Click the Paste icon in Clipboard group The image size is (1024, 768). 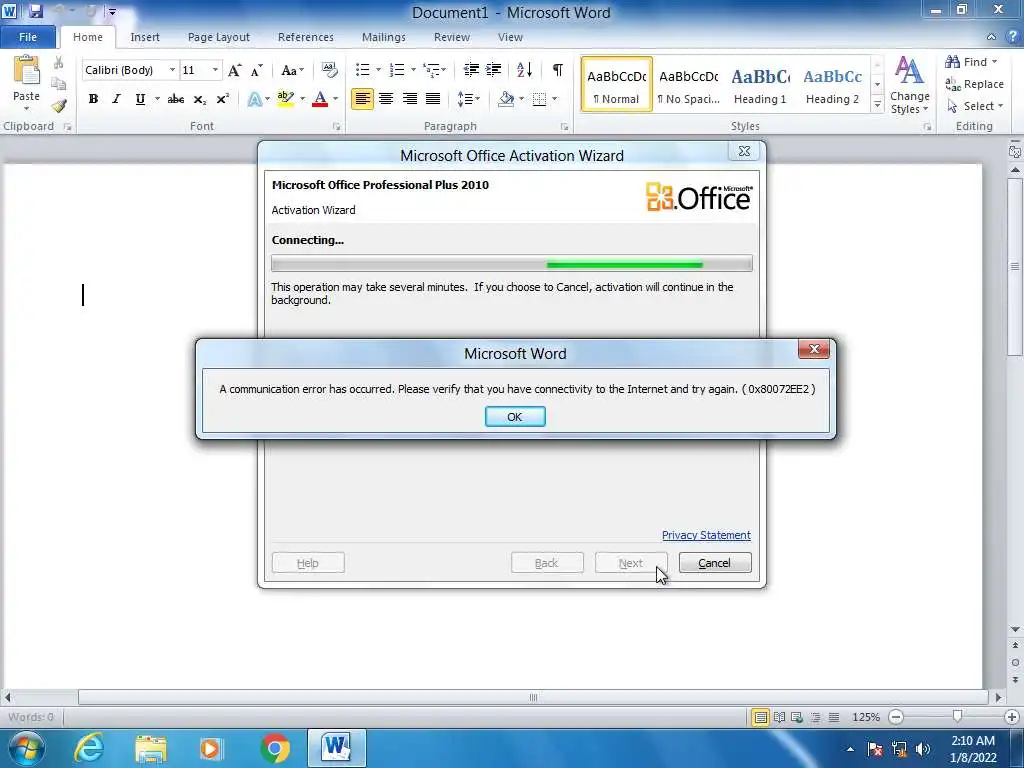[x=26, y=71]
